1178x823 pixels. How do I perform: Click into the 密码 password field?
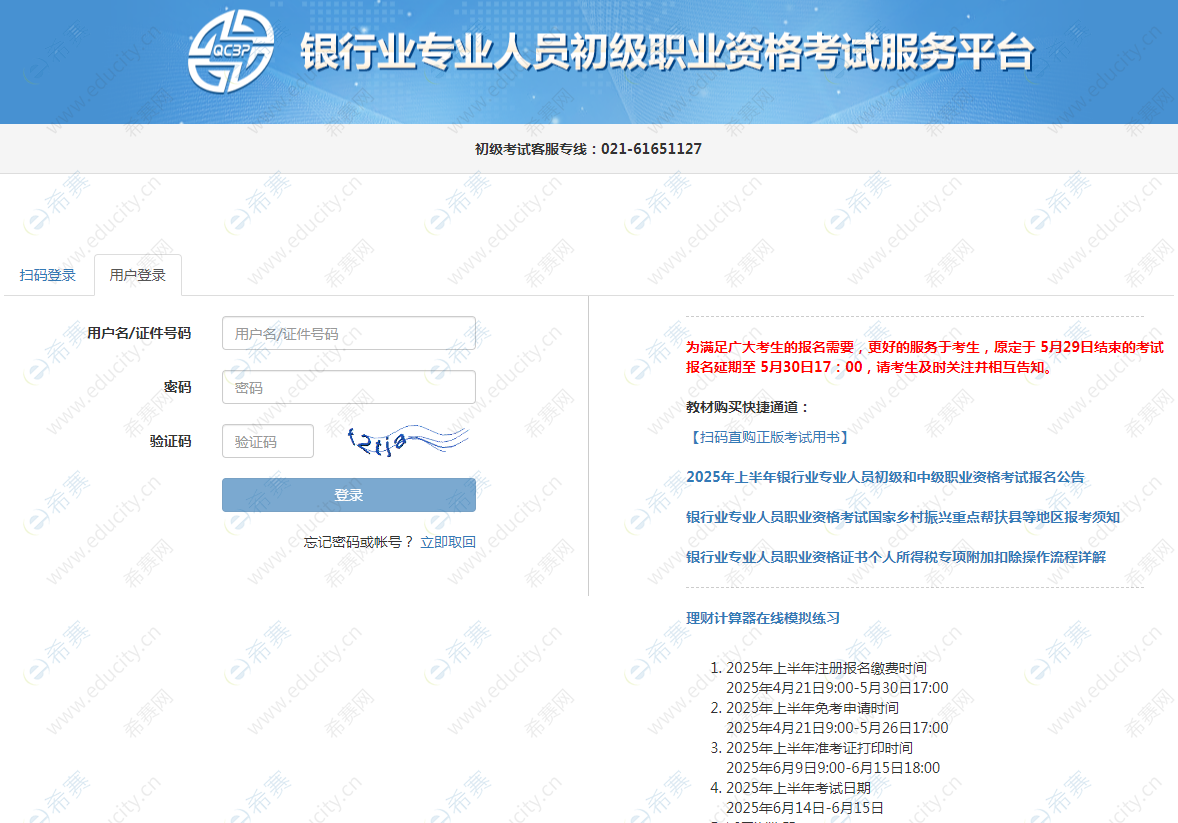349,387
